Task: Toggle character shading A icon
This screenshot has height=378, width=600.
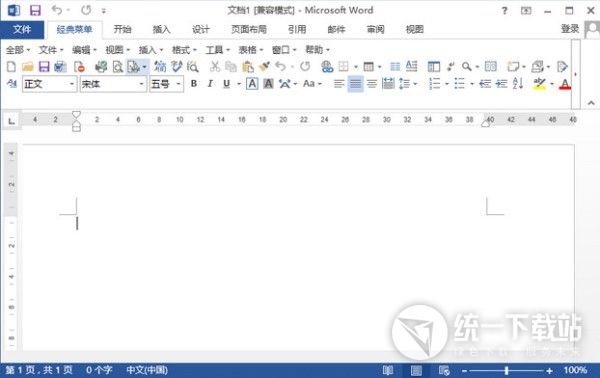Action: pyautogui.click(x=268, y=83)
